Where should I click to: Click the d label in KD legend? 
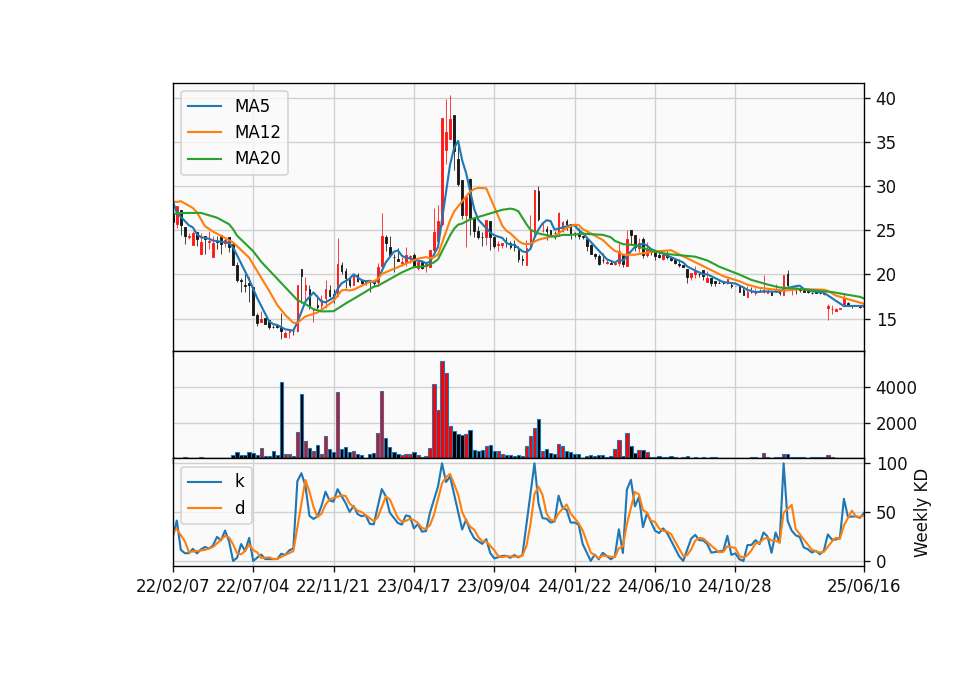point(239,508)
